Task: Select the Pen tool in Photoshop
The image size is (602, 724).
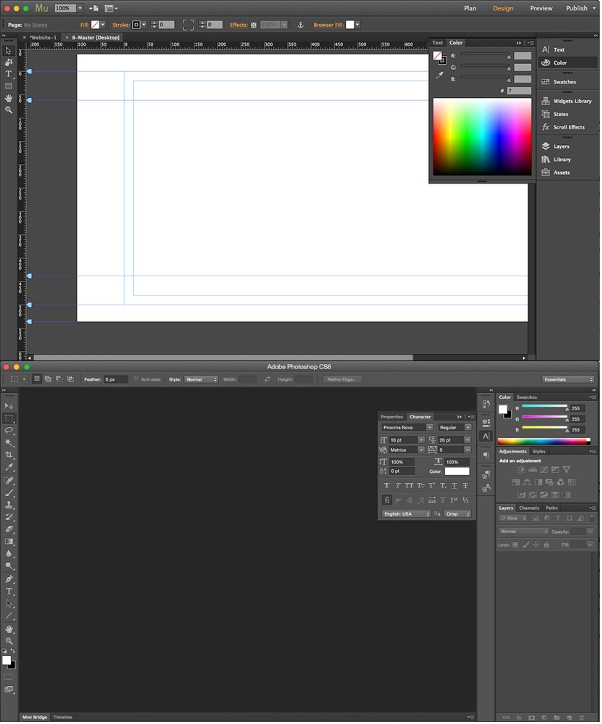Action: tap(9, 579)
